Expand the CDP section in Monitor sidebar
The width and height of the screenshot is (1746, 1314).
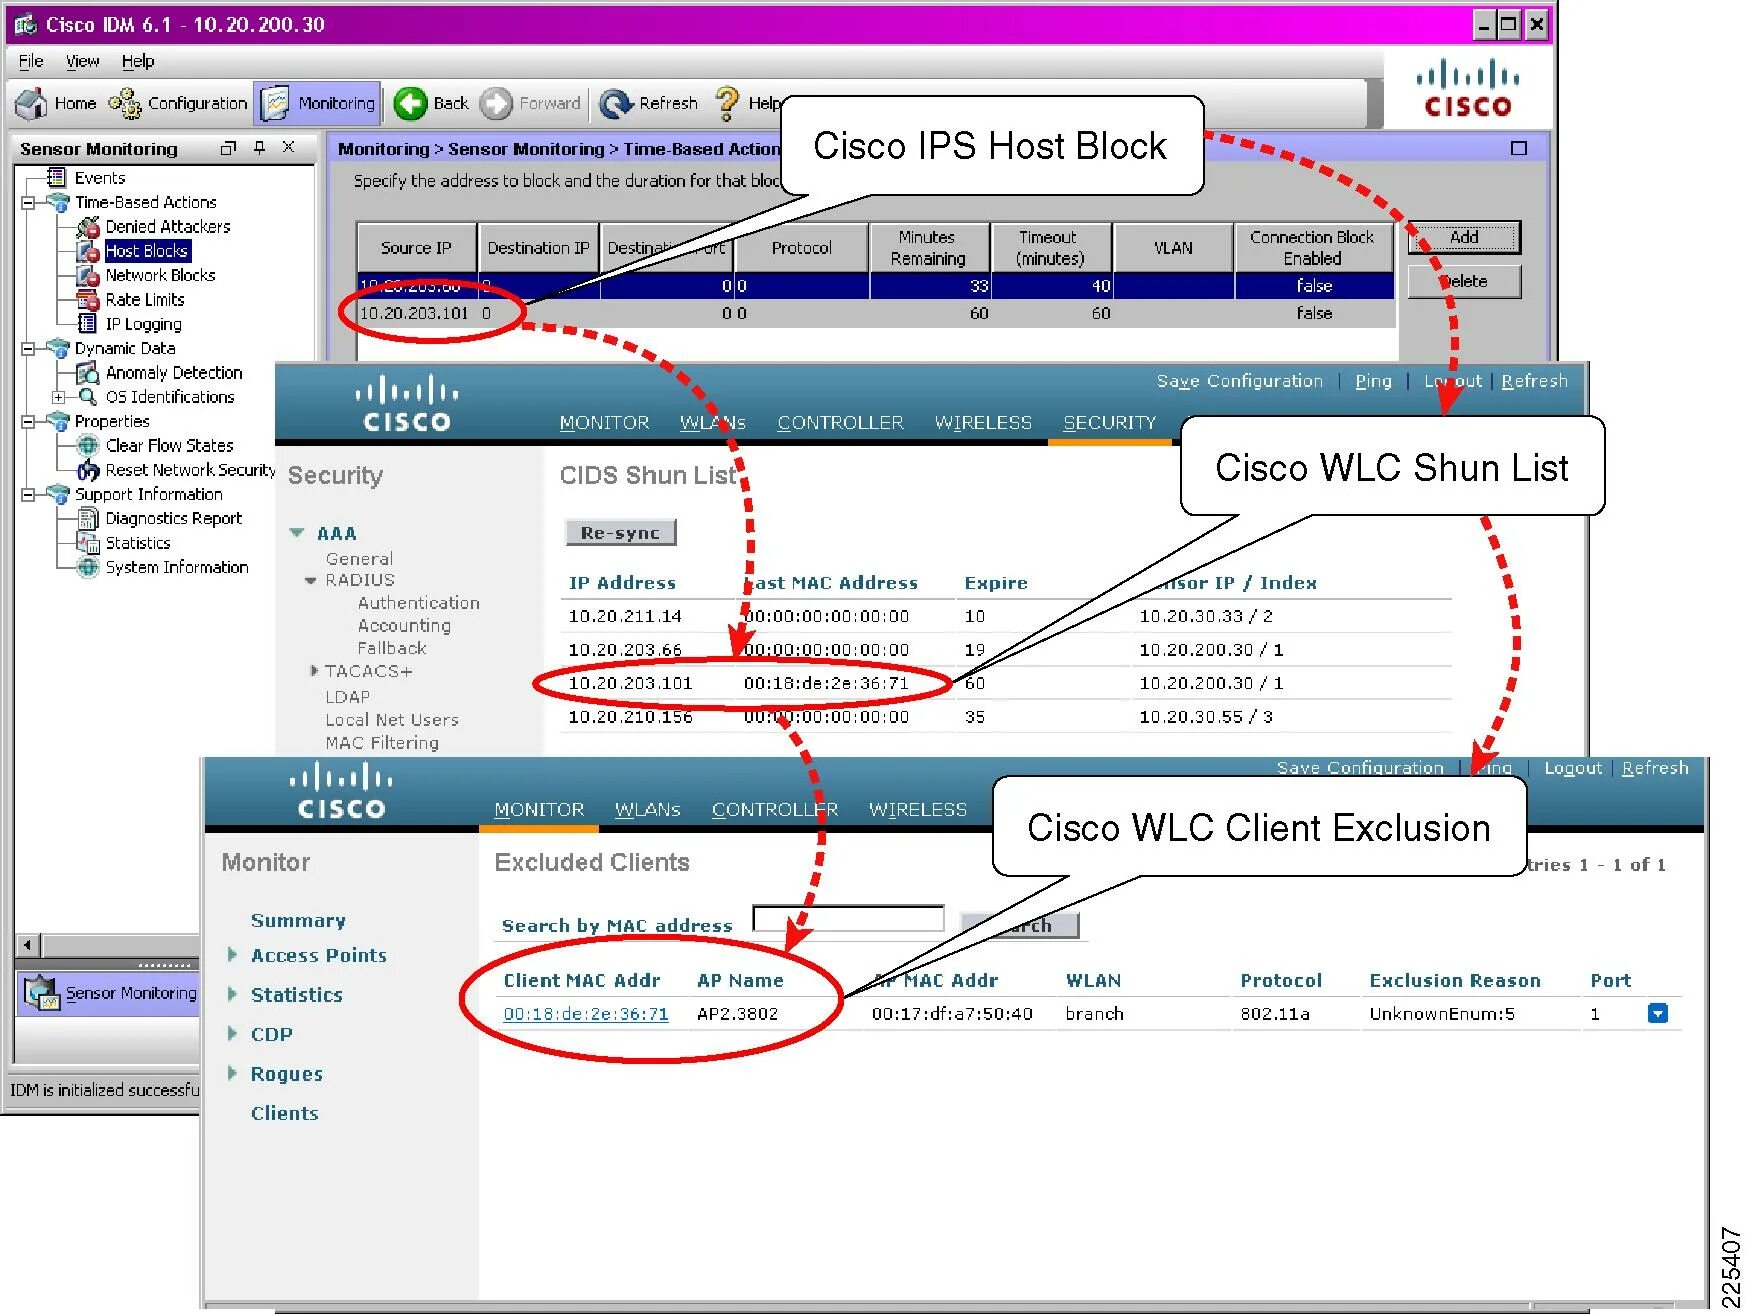point(232,1034)
